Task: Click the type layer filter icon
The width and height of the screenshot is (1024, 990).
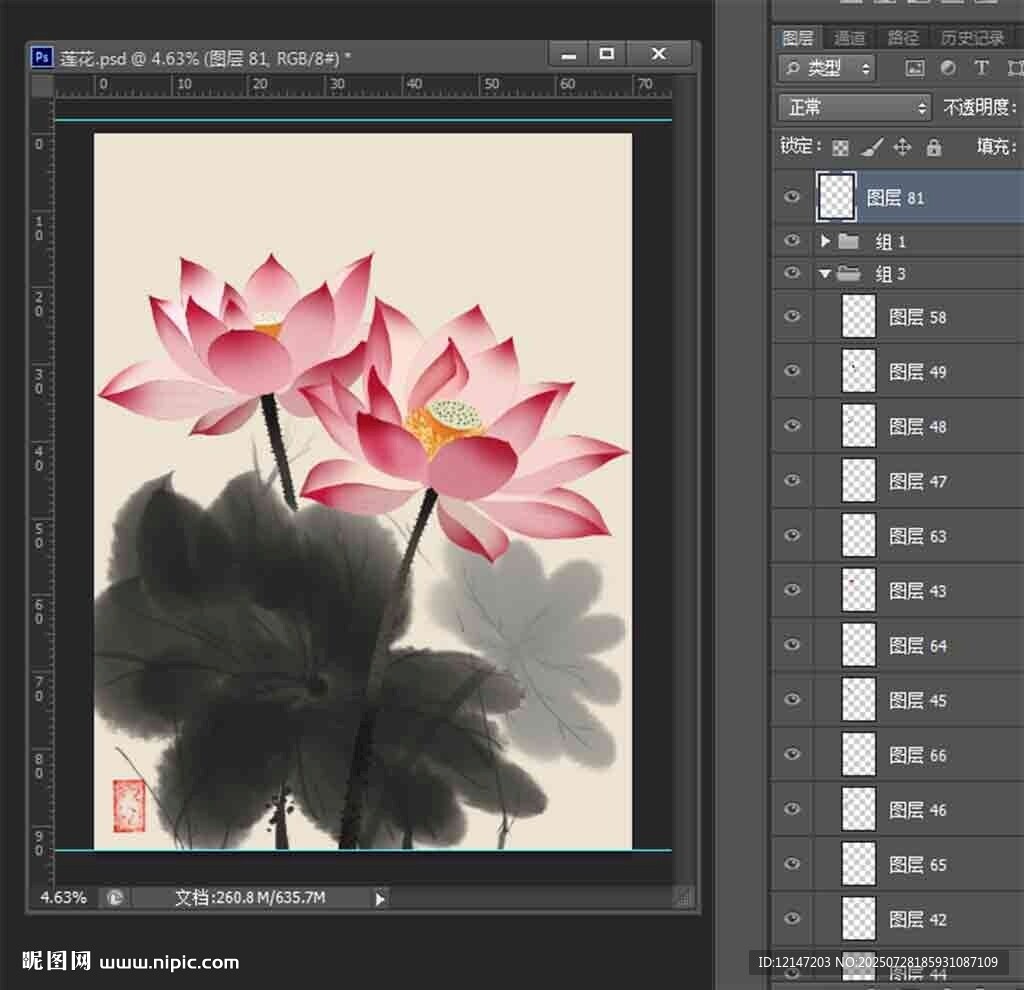Action: [x=981, y=68]
